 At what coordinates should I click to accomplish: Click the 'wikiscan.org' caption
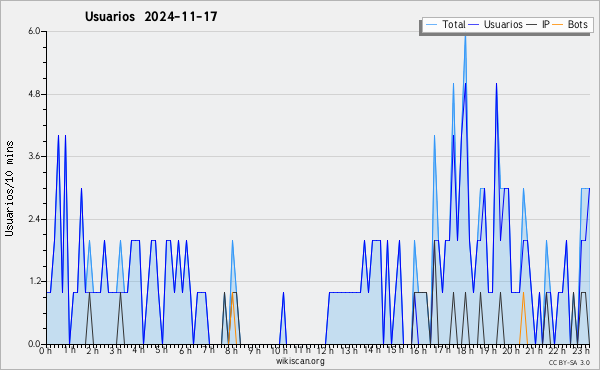(x=300, y=361)
